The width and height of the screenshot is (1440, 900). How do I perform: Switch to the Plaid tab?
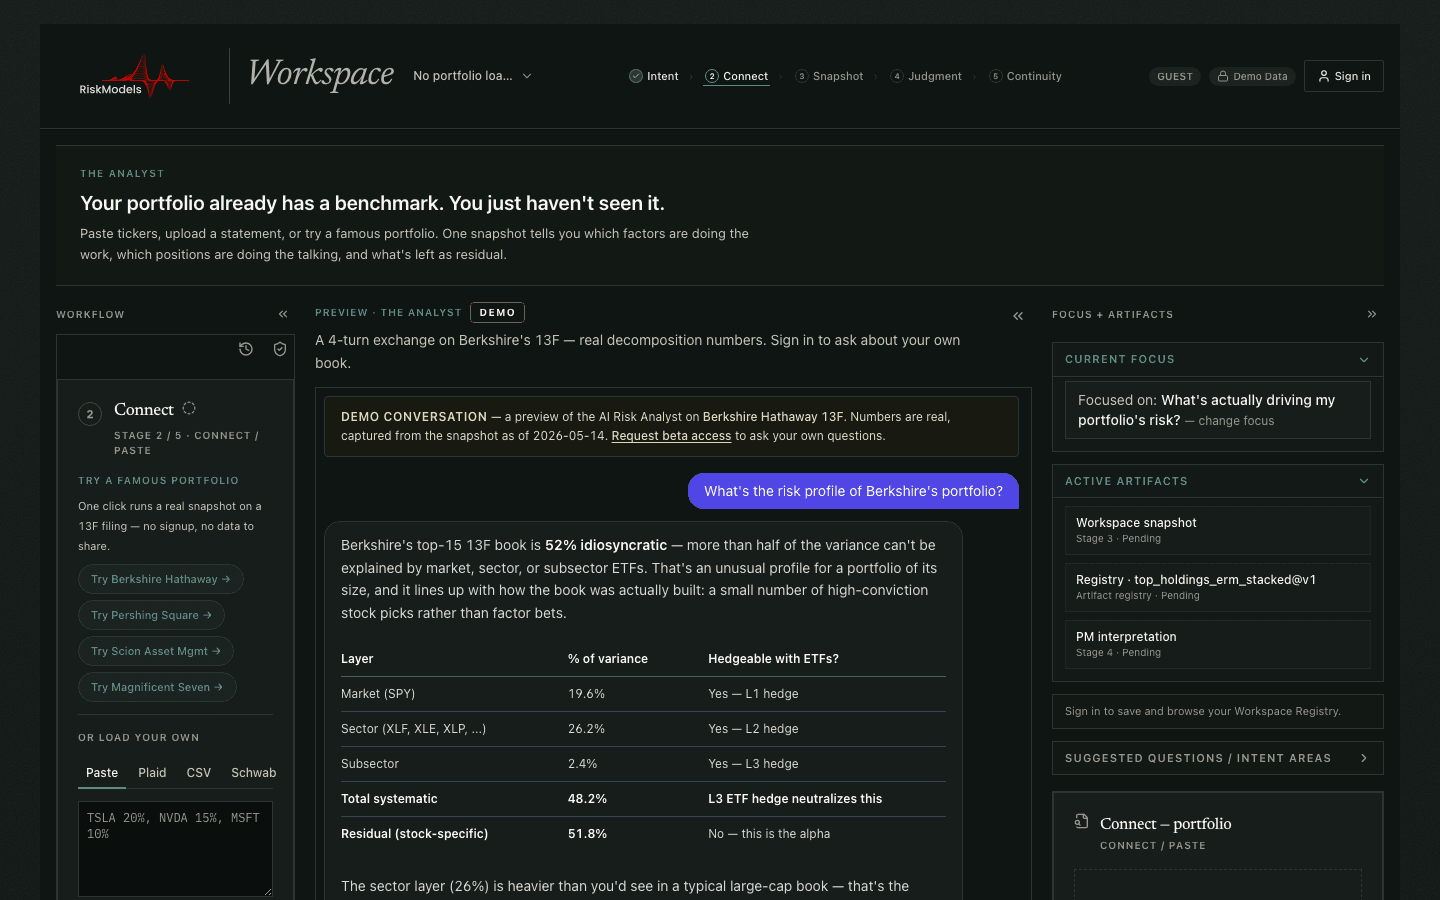tap(152, 773)
